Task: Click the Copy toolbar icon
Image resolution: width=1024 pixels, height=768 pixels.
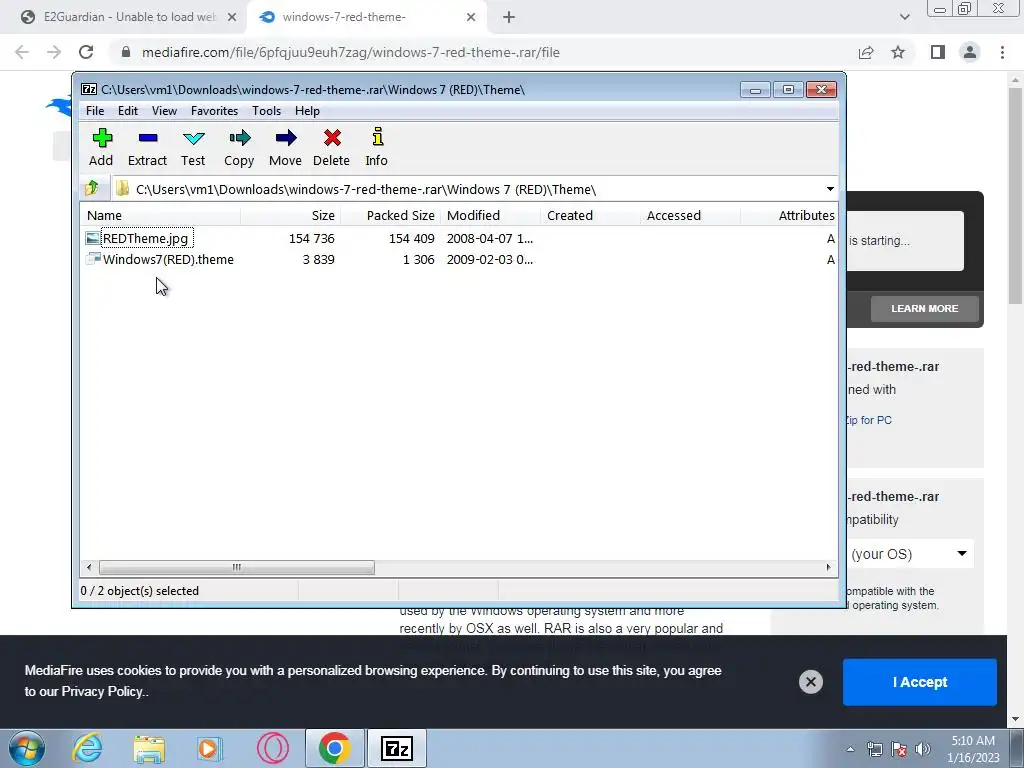Action: [239, 148]
